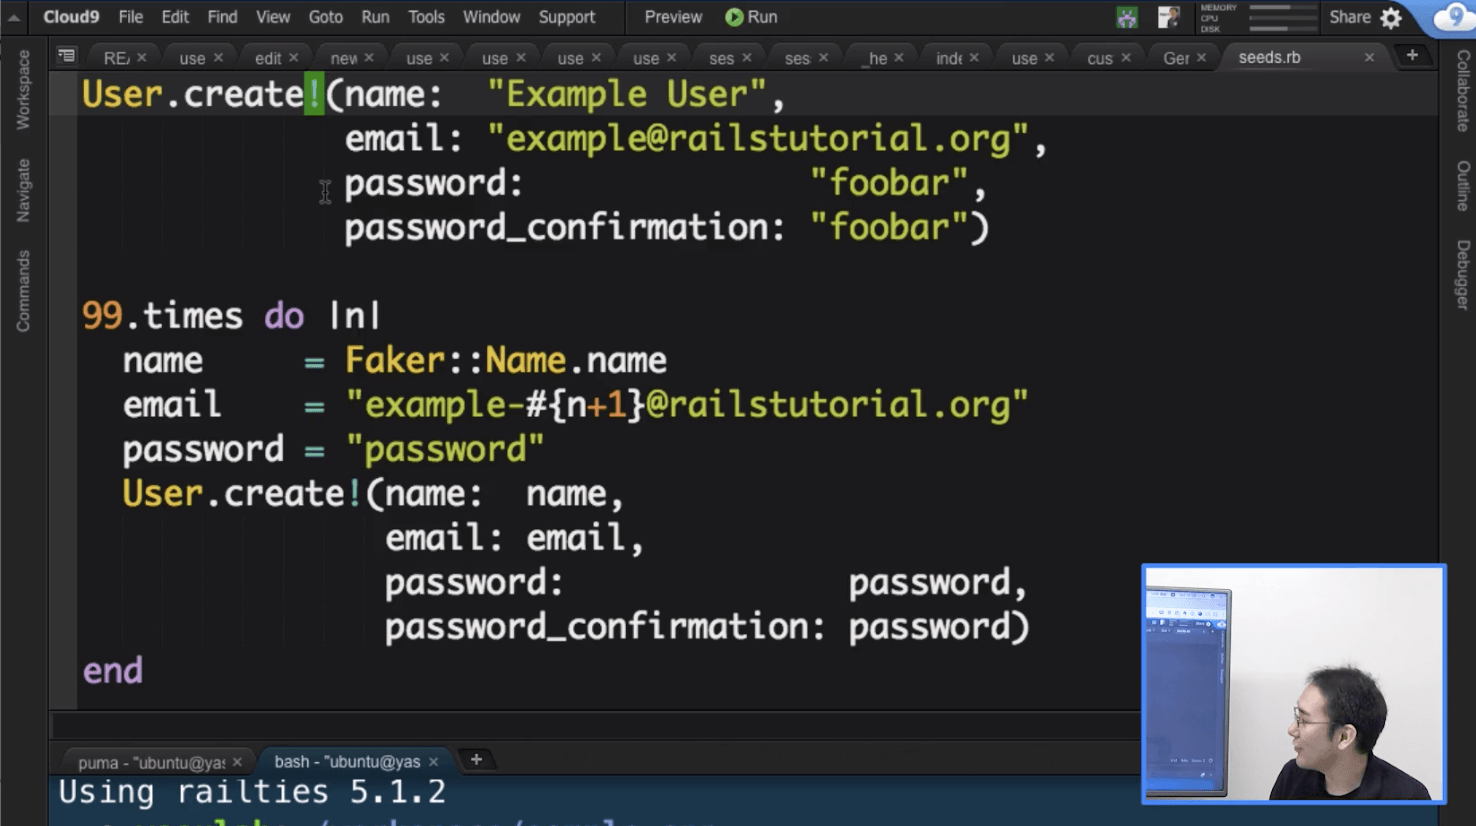This screenshot has width=1476, height=826.
Task: Open the Navigate side panel
Action: pyautogui.click(x=23, y=190)
